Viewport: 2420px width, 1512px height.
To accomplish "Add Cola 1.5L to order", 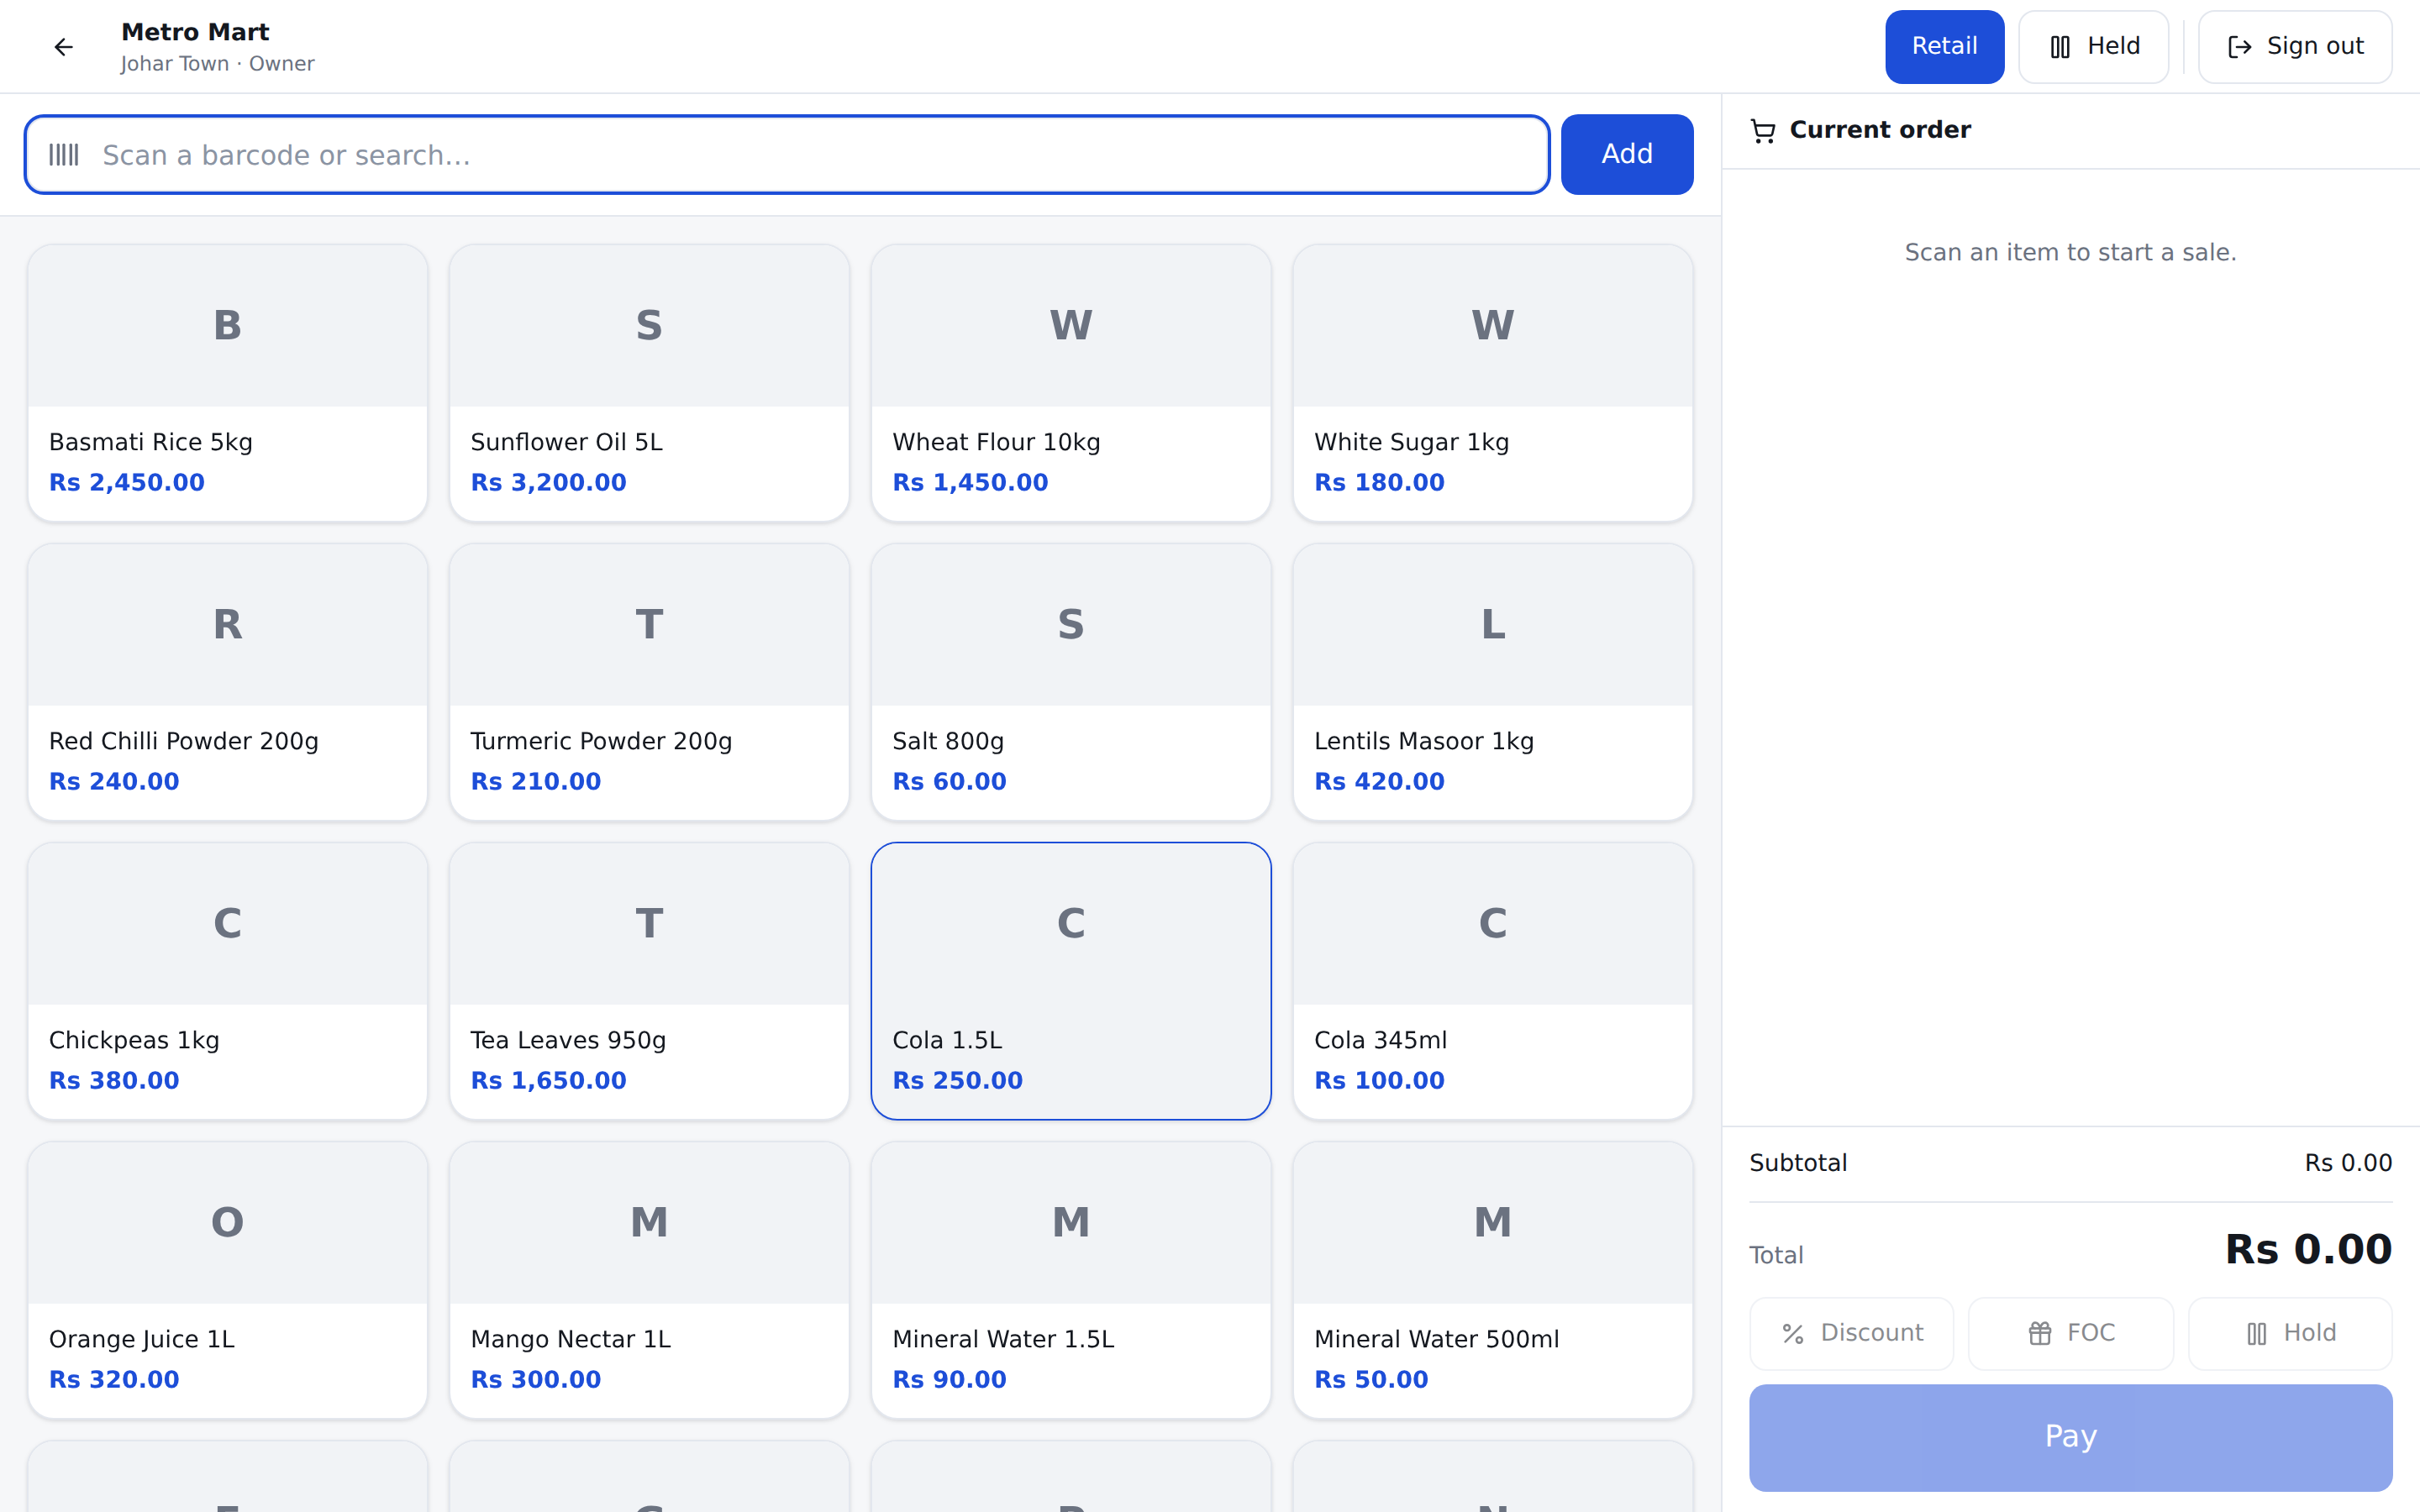I will [1071, 981].
